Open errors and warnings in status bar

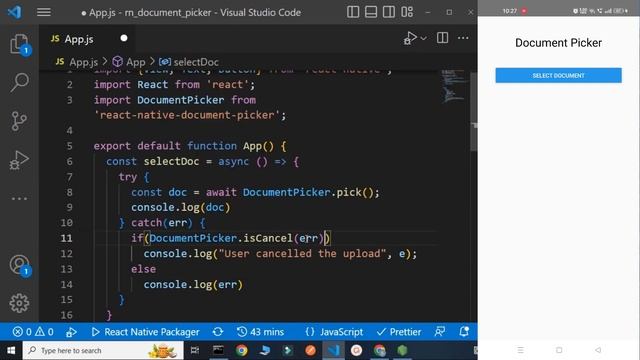33,332
